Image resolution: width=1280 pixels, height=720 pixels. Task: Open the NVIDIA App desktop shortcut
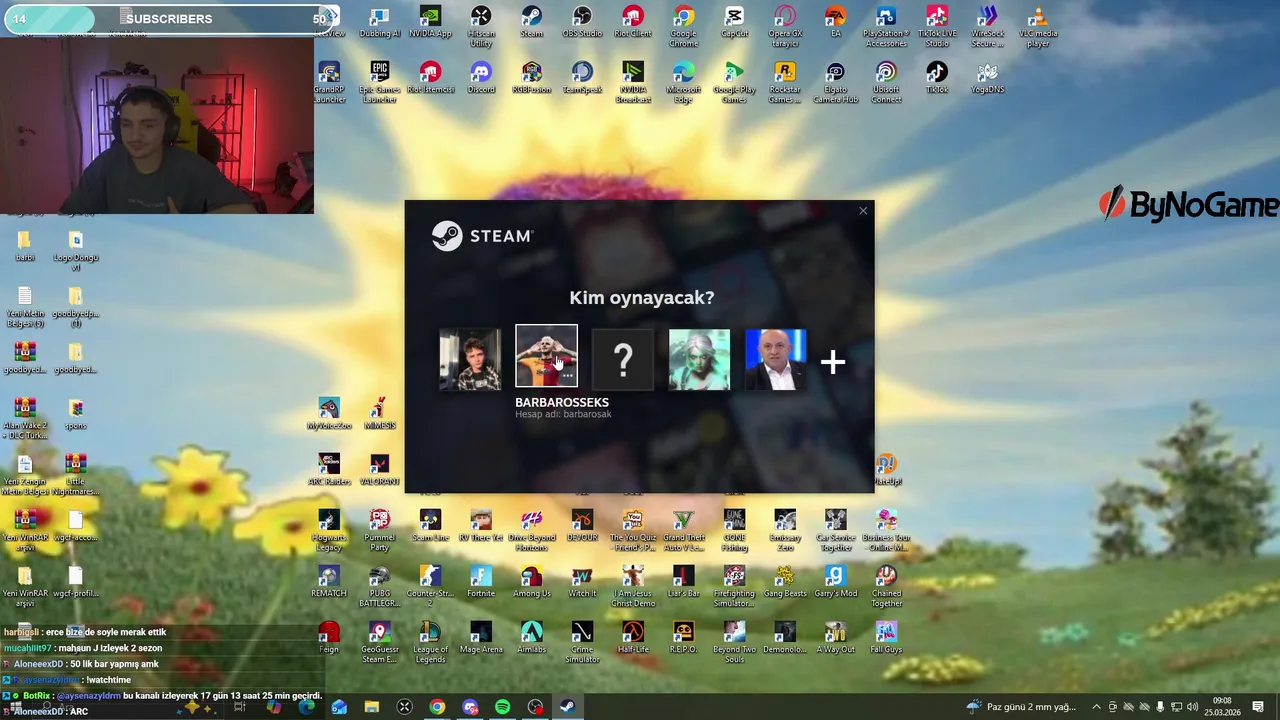[430, 23]
